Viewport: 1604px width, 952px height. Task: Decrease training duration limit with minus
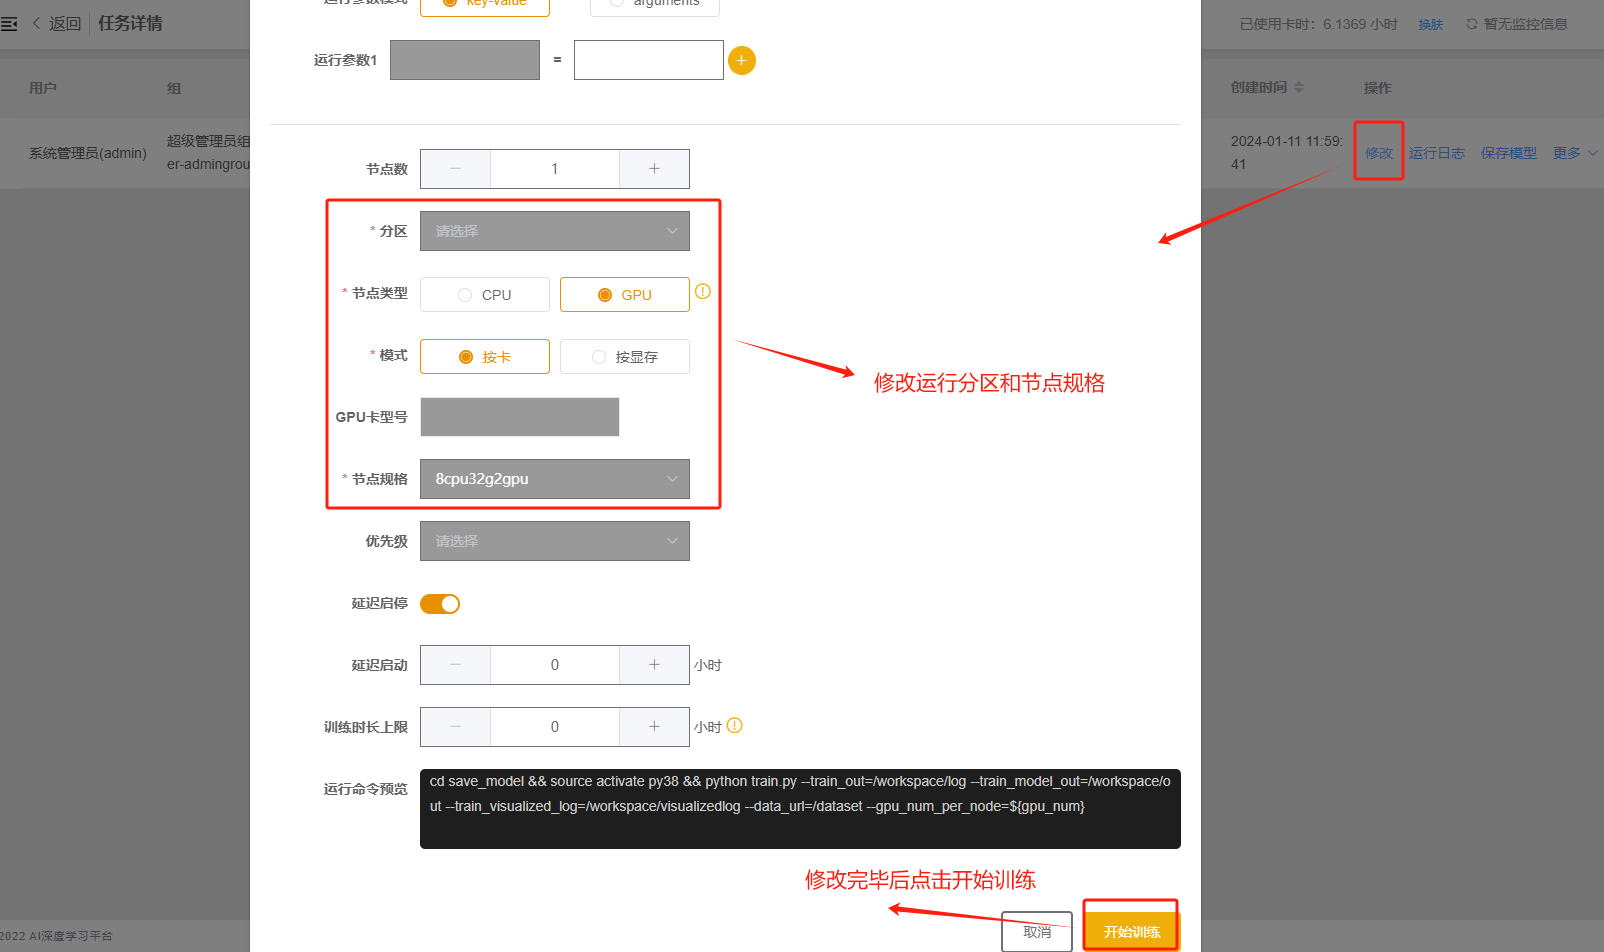455,727
